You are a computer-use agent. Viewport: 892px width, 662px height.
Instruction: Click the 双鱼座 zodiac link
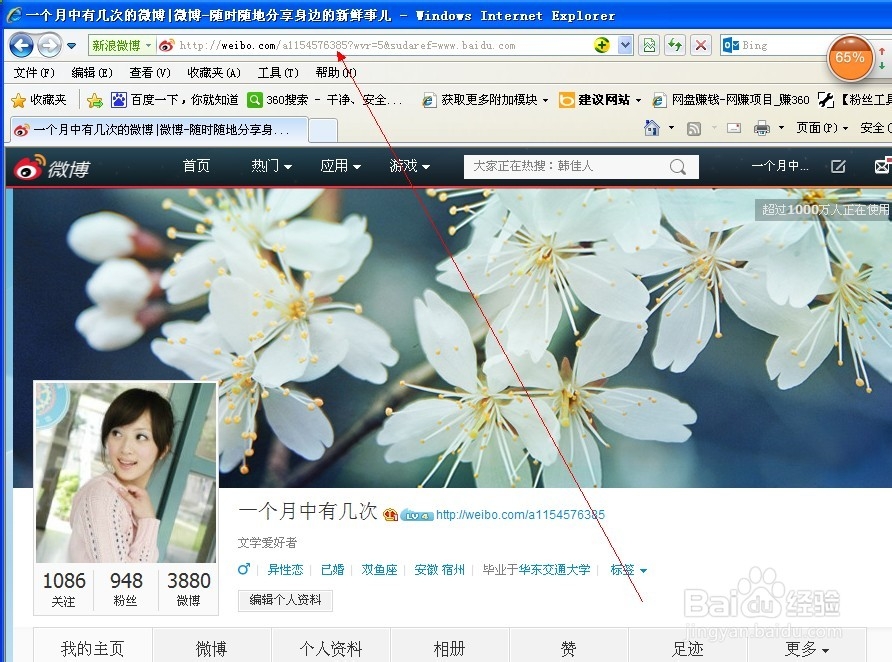379,570
